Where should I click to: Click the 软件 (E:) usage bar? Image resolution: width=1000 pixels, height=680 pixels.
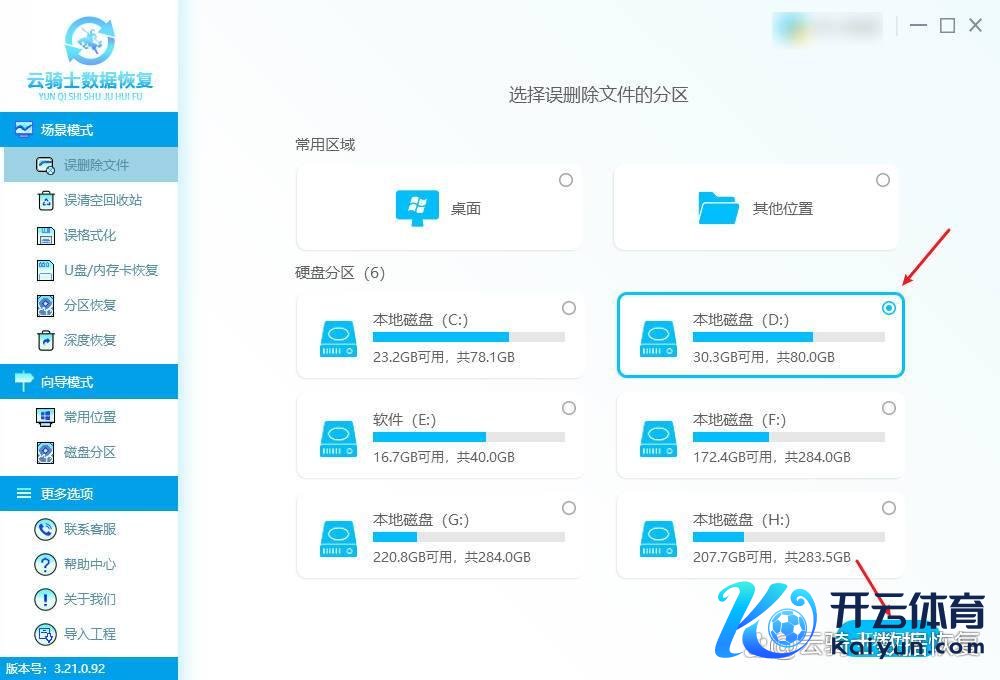point(468,437)
